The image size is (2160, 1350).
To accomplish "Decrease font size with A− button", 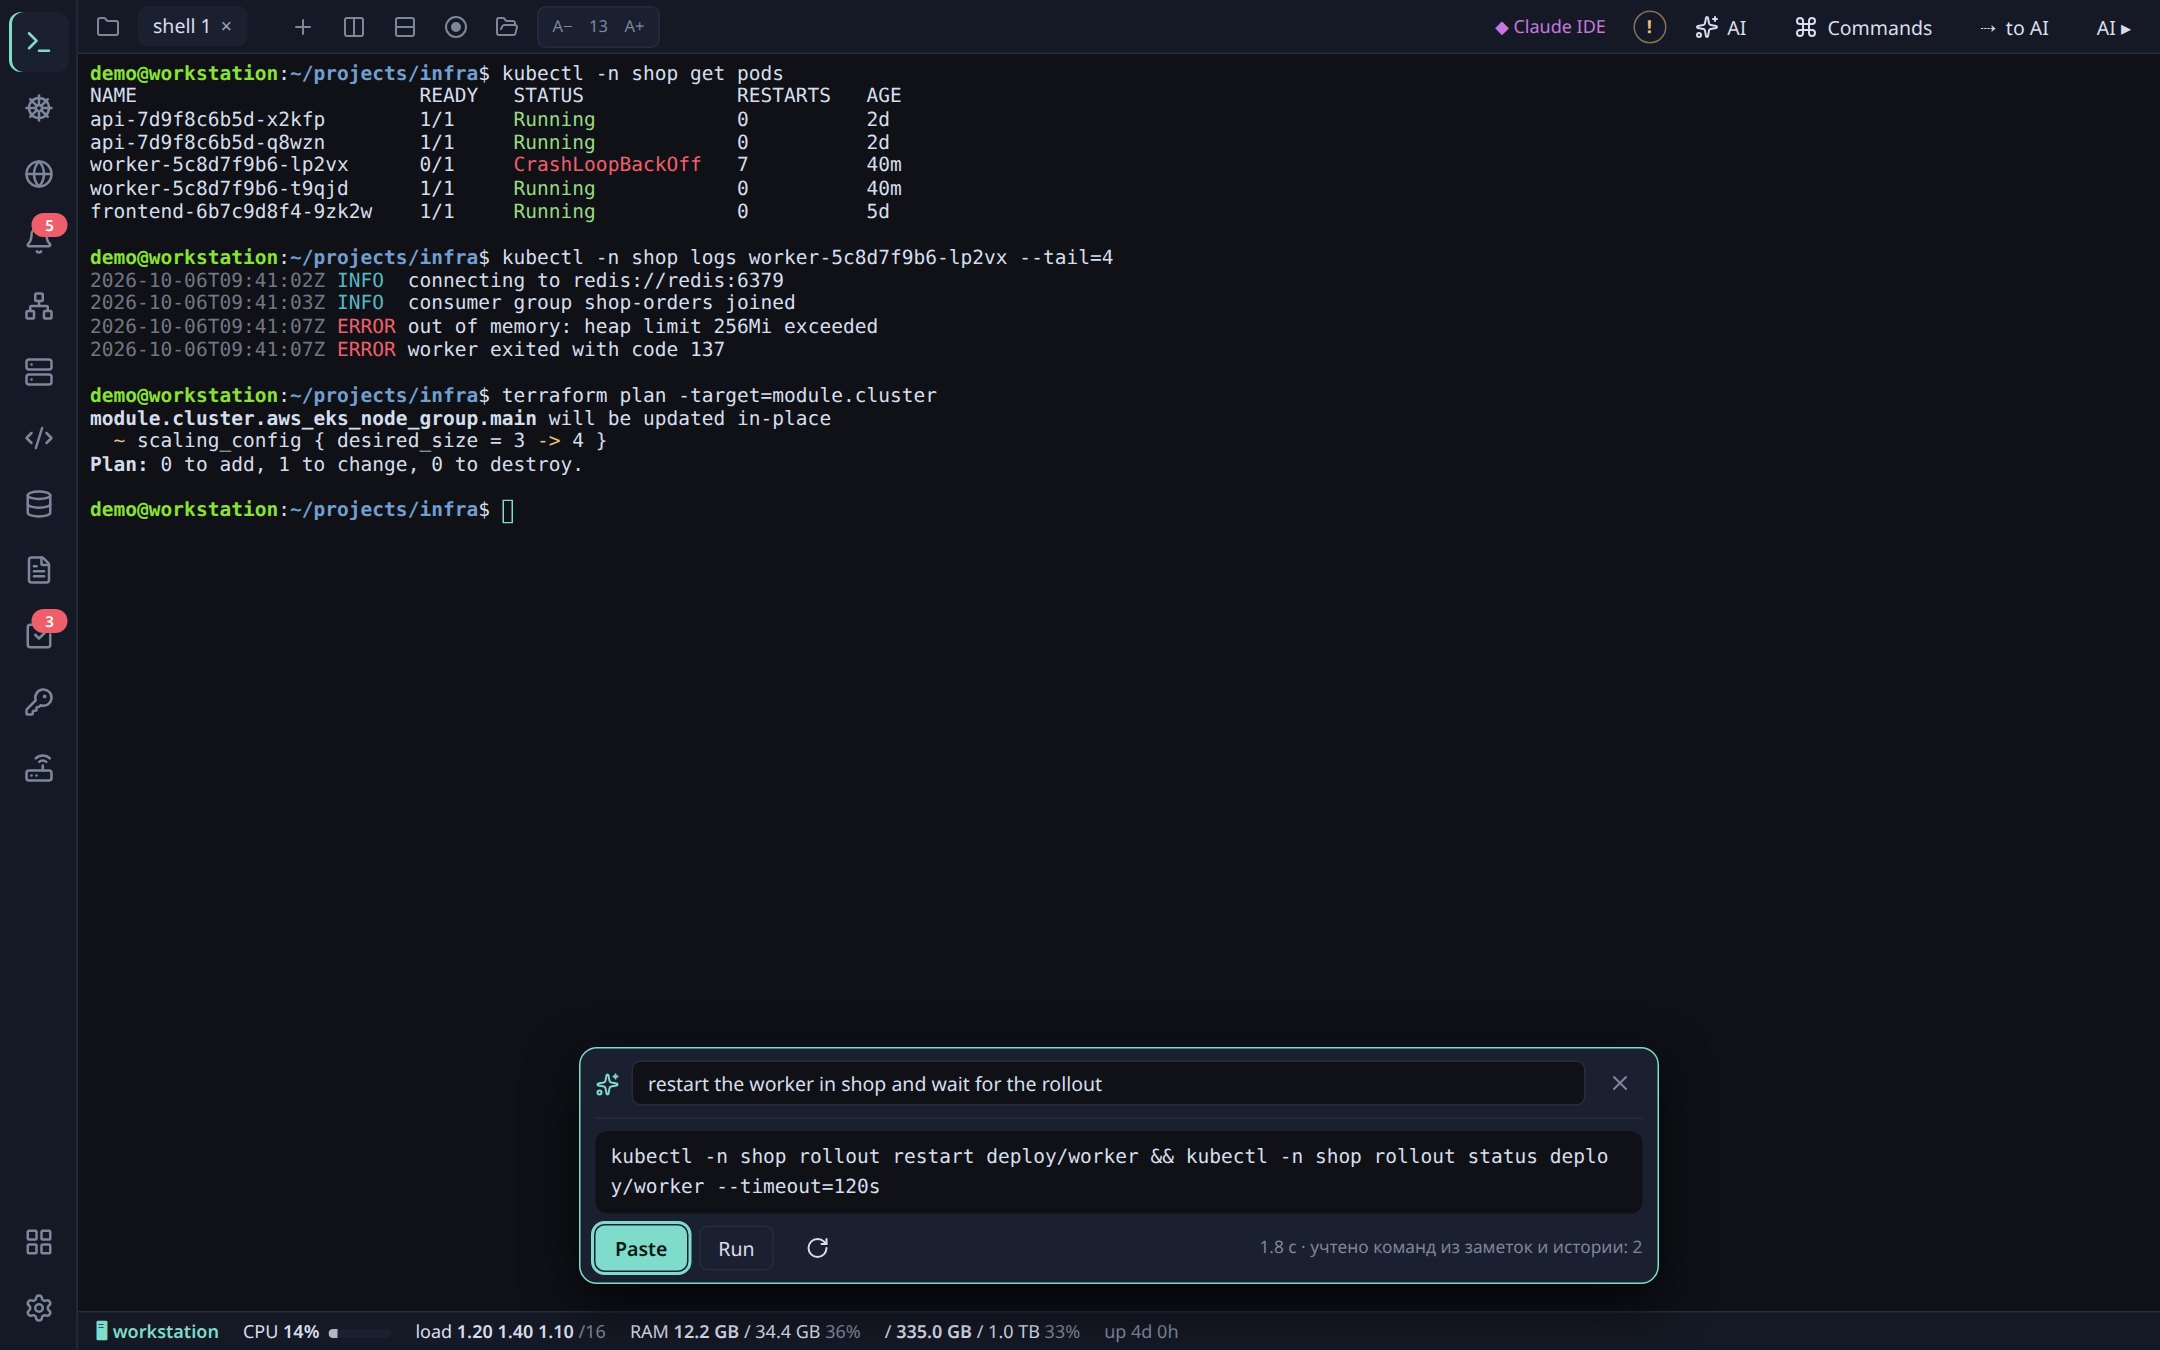I will 562,27.
